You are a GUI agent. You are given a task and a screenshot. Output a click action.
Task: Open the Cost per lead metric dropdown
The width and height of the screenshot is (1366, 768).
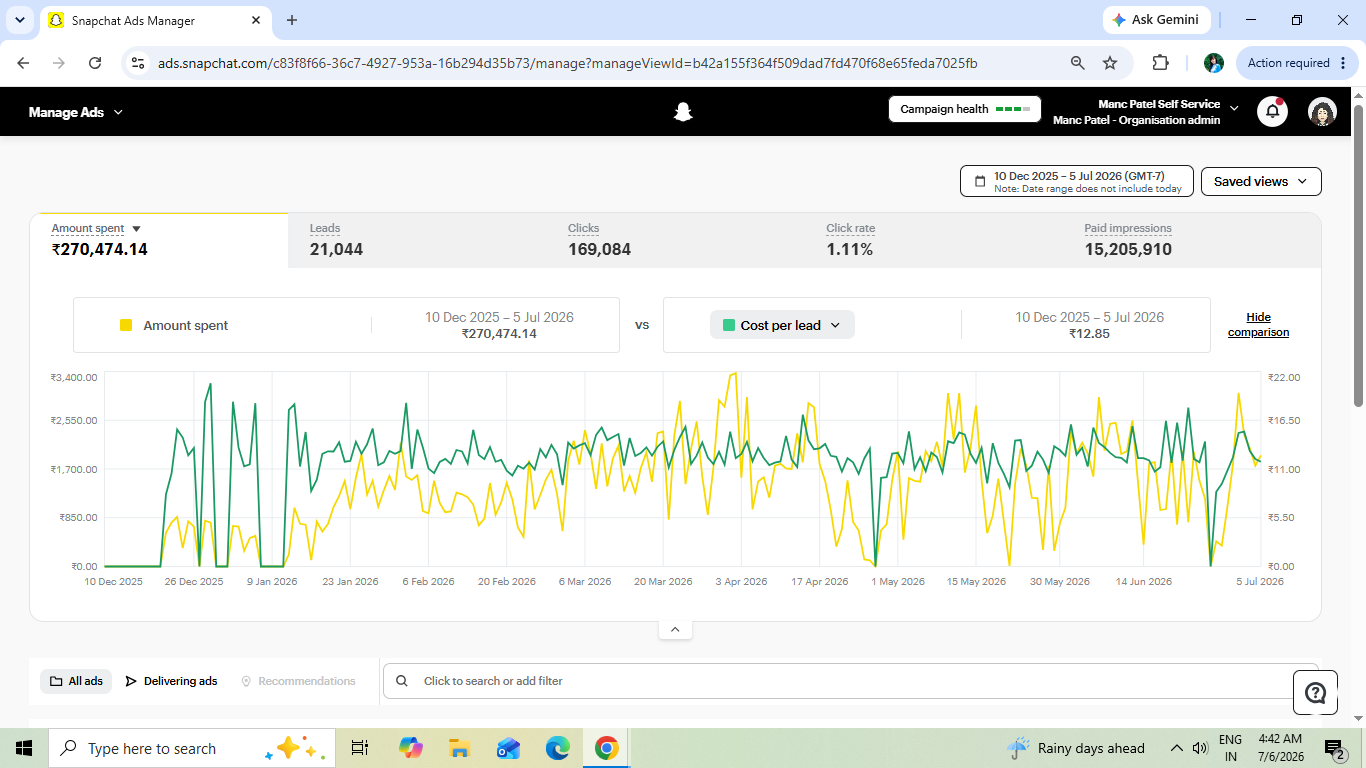click(x=782, y=325)
